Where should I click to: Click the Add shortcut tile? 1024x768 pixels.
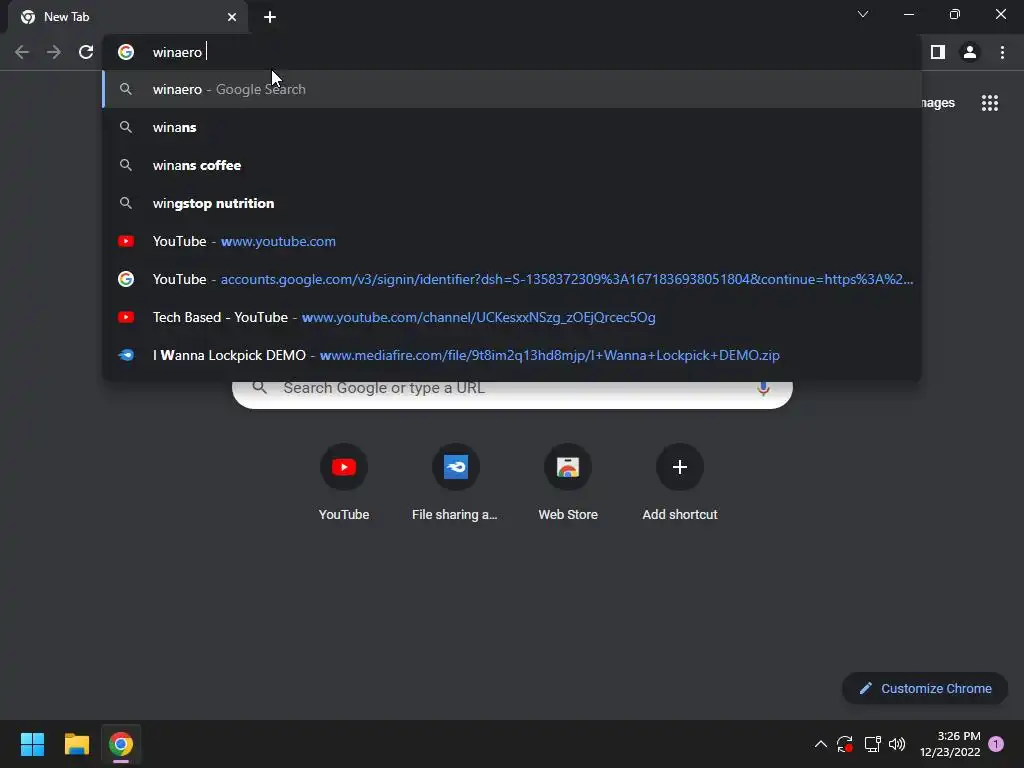pos(680,483)
